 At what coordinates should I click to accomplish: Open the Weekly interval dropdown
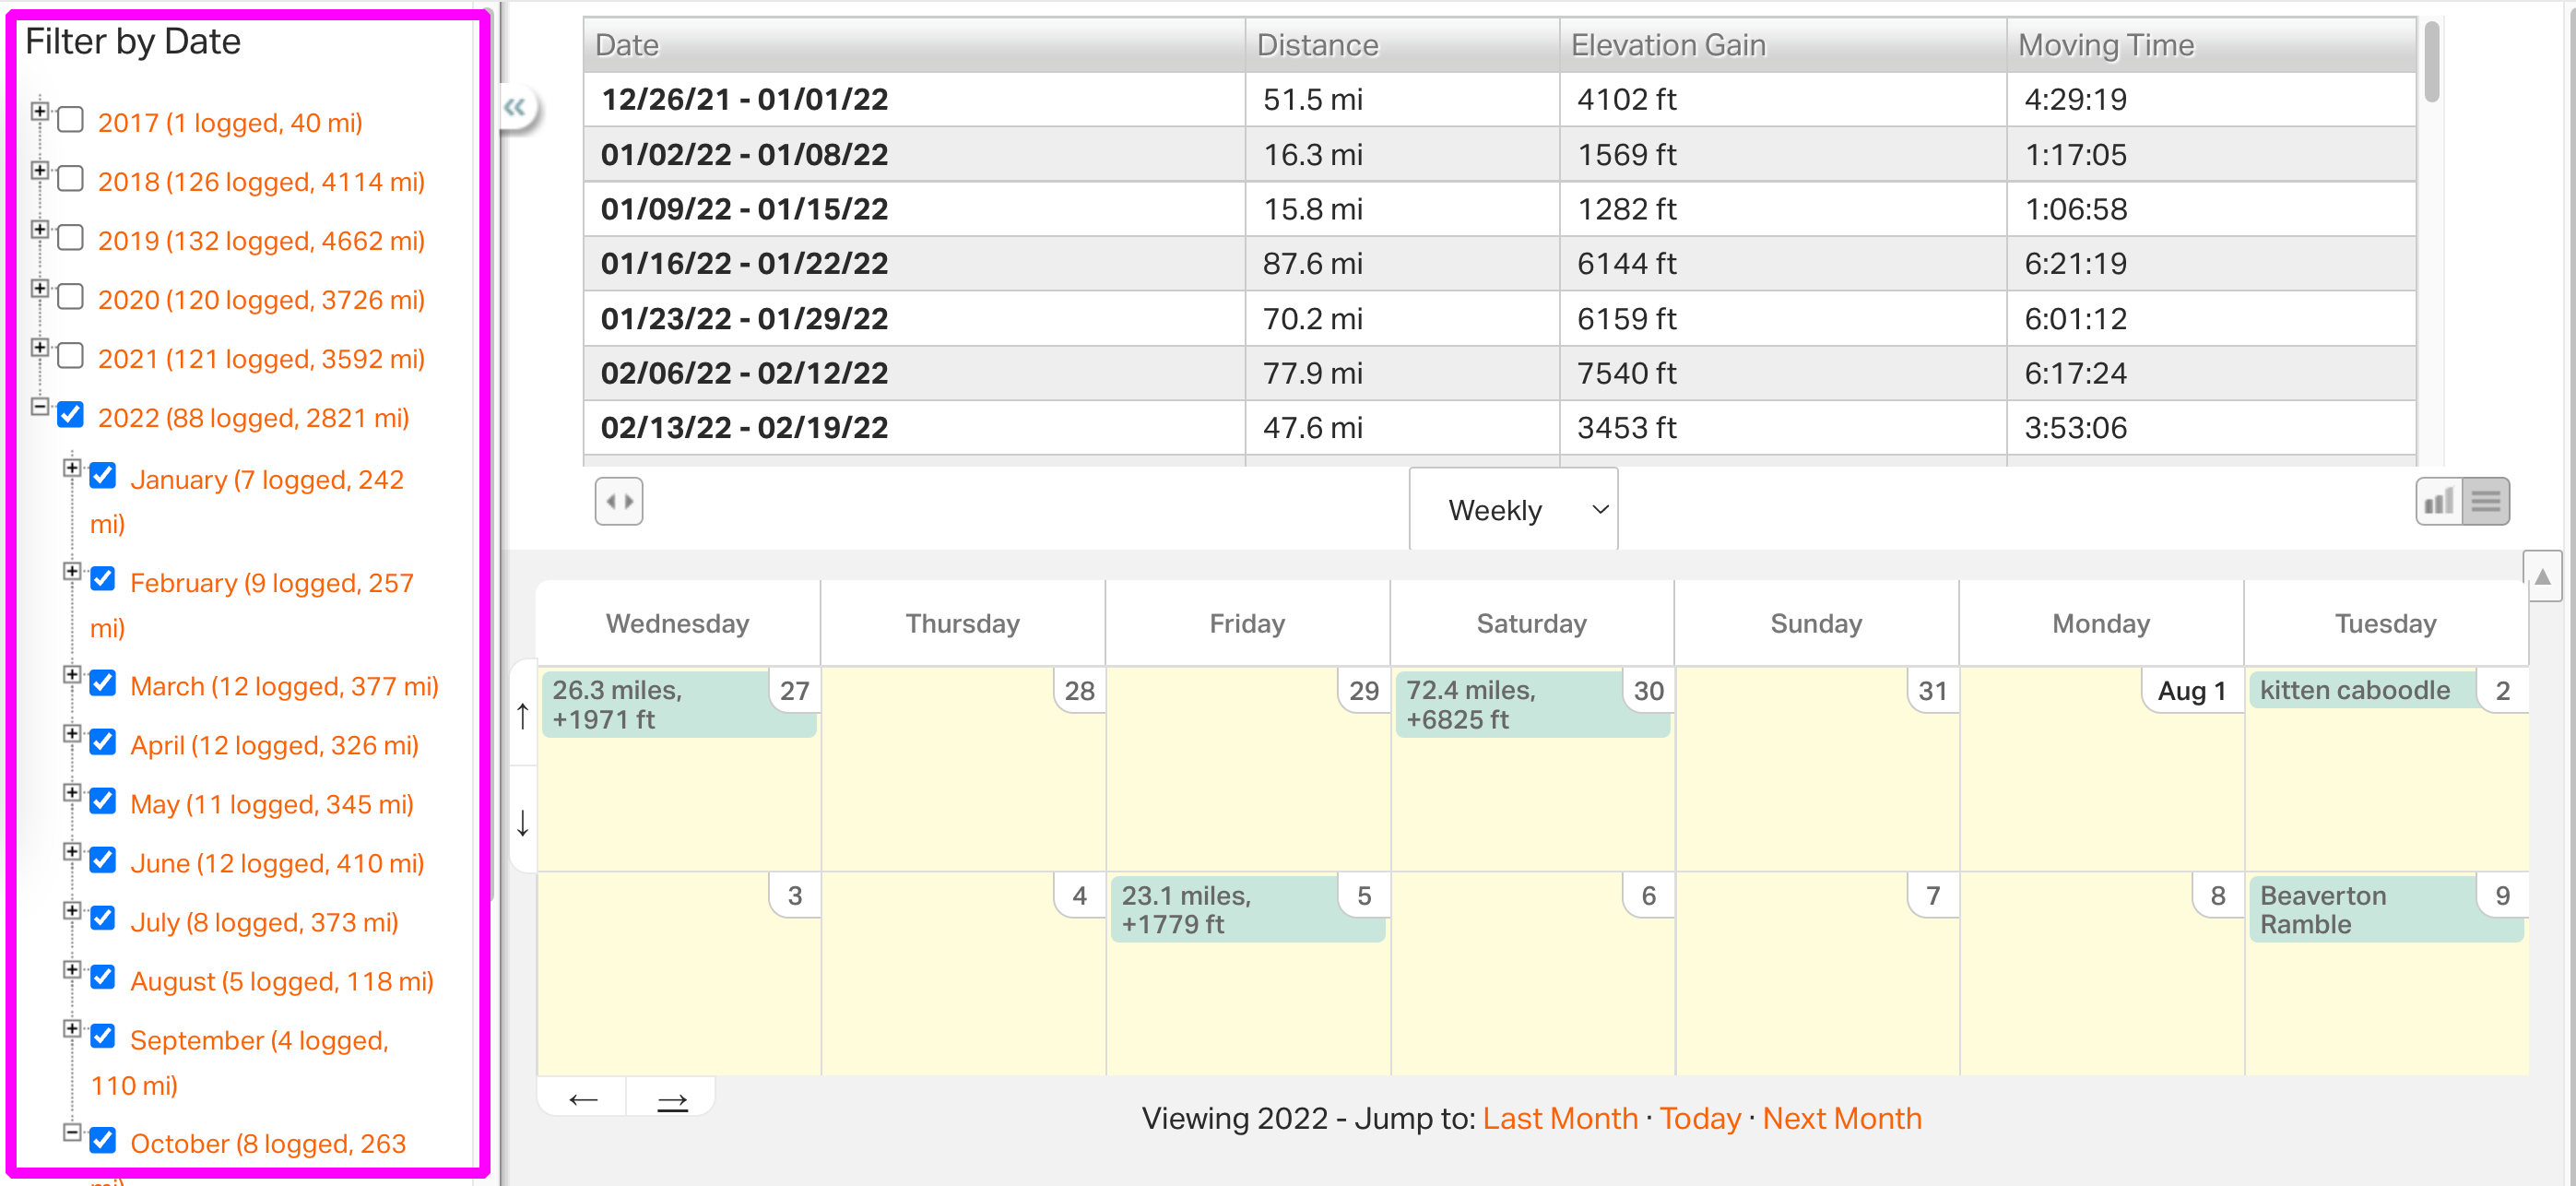click(1512, 510)
